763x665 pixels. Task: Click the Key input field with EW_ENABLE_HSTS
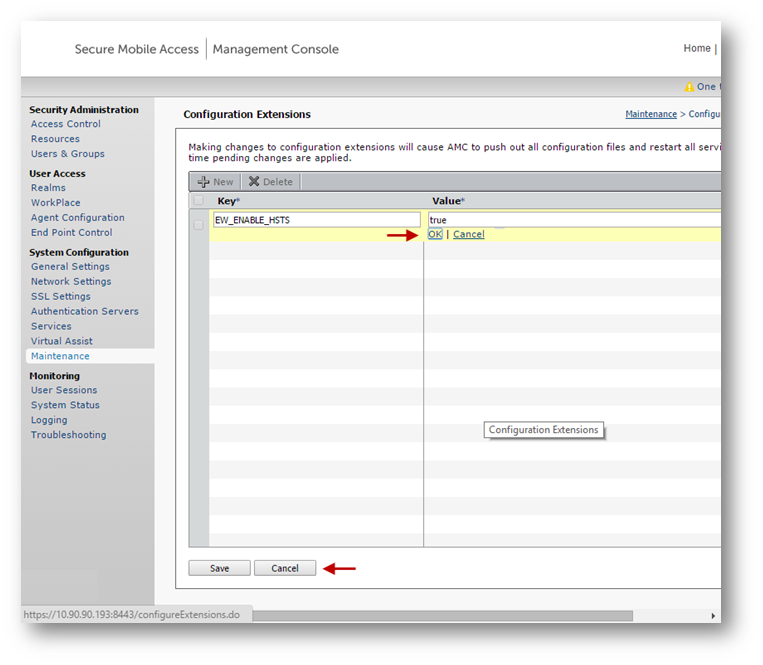(316, 219)
